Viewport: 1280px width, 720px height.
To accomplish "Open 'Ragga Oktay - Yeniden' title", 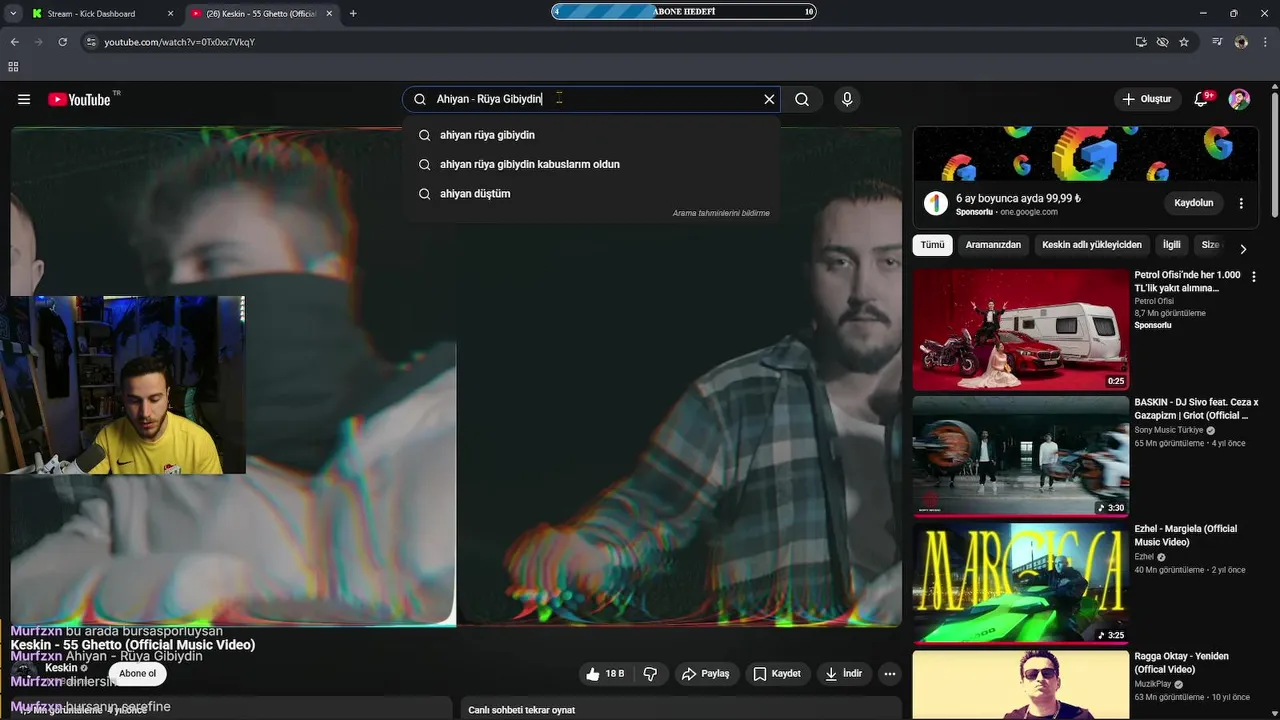I will [x=1182, y=663].
